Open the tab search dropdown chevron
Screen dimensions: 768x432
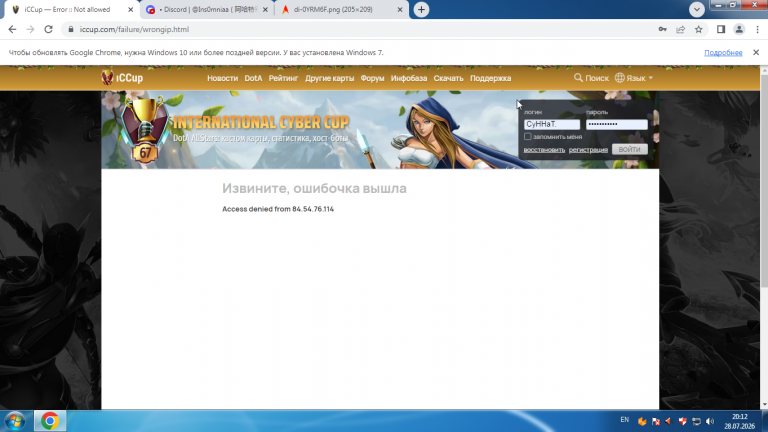(696, 9)
